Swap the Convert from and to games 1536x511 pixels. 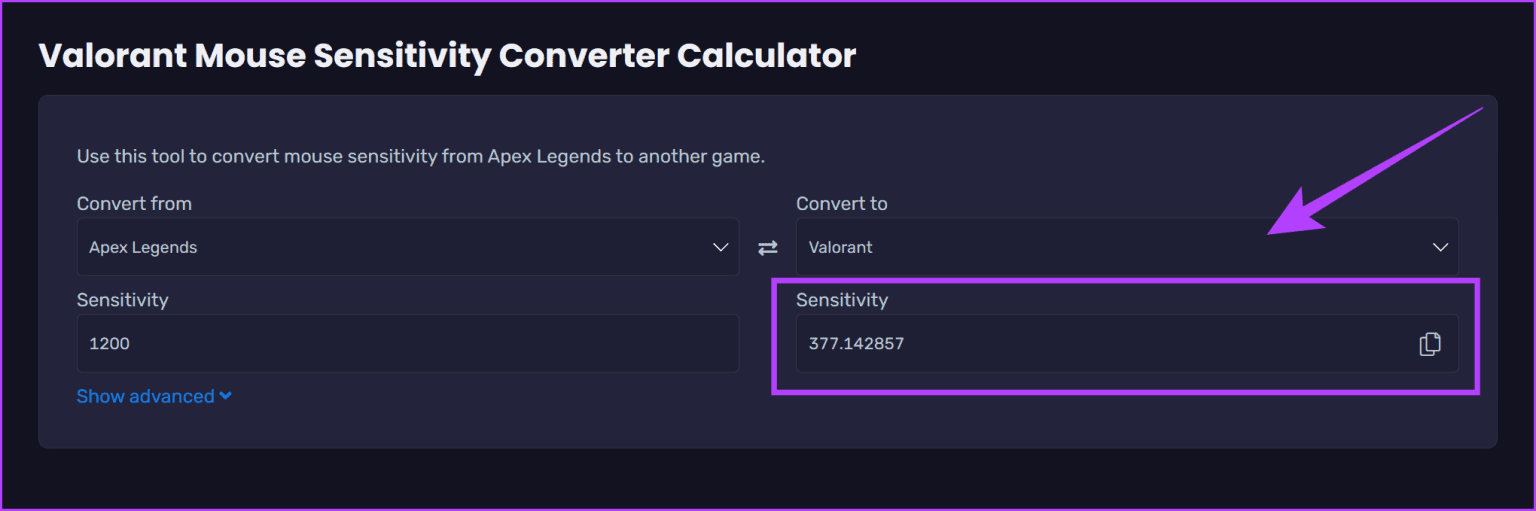[768, 248]
